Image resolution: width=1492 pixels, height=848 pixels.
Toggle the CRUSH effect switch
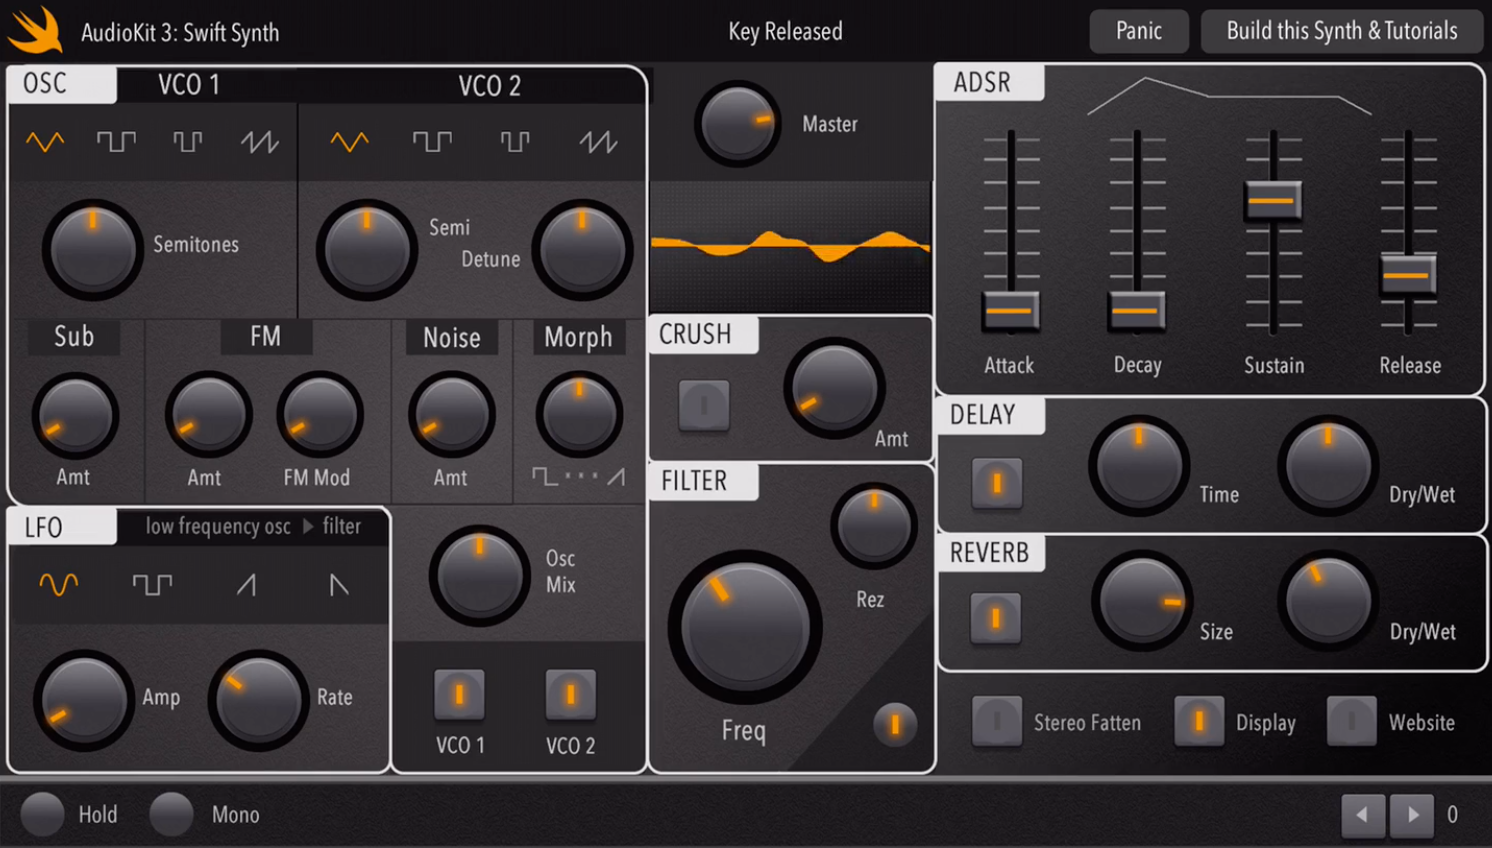704,405
